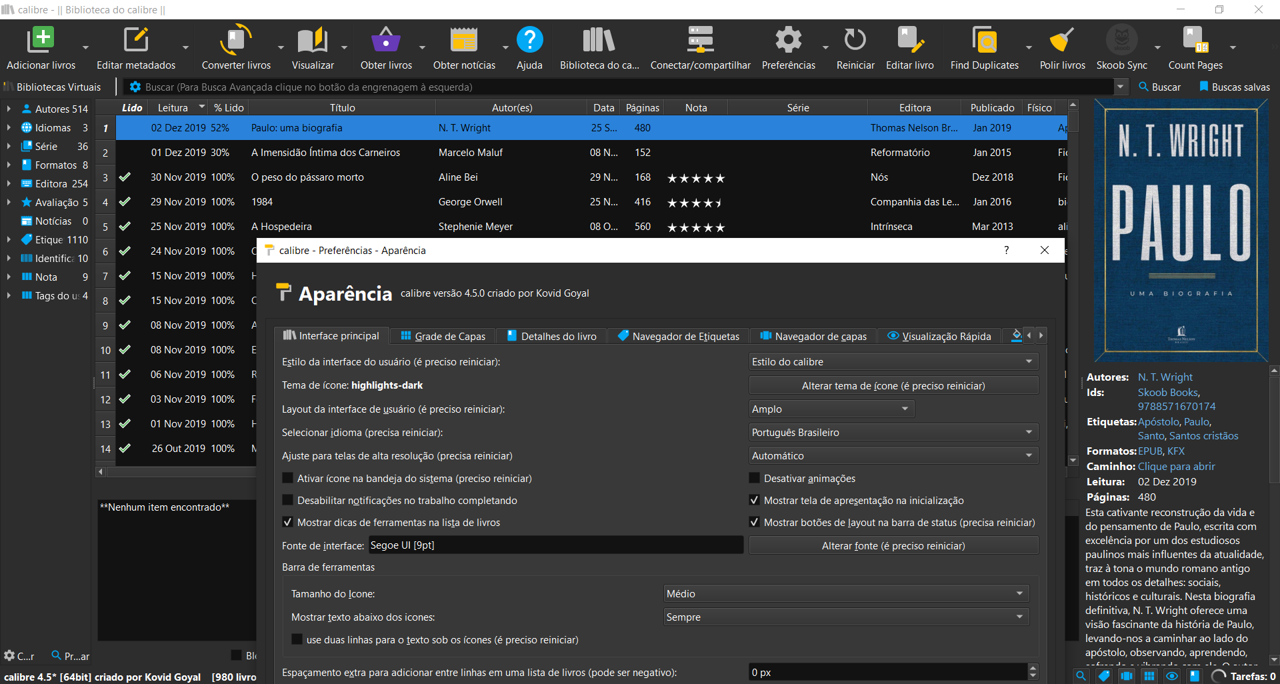Toggle cover browser icon in status bar
The height and width of the screenshot is (684, 1280).
(x=1127, y=676)
